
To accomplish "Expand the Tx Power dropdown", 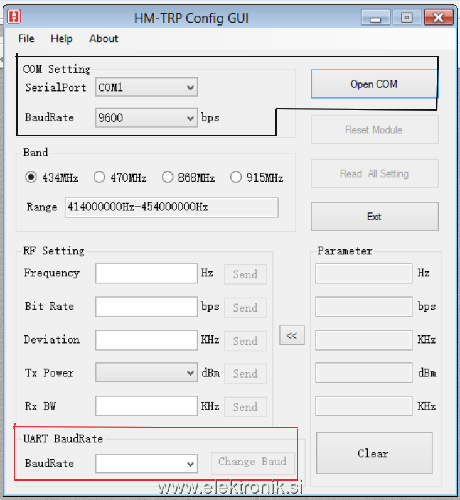I will [146, 372].
